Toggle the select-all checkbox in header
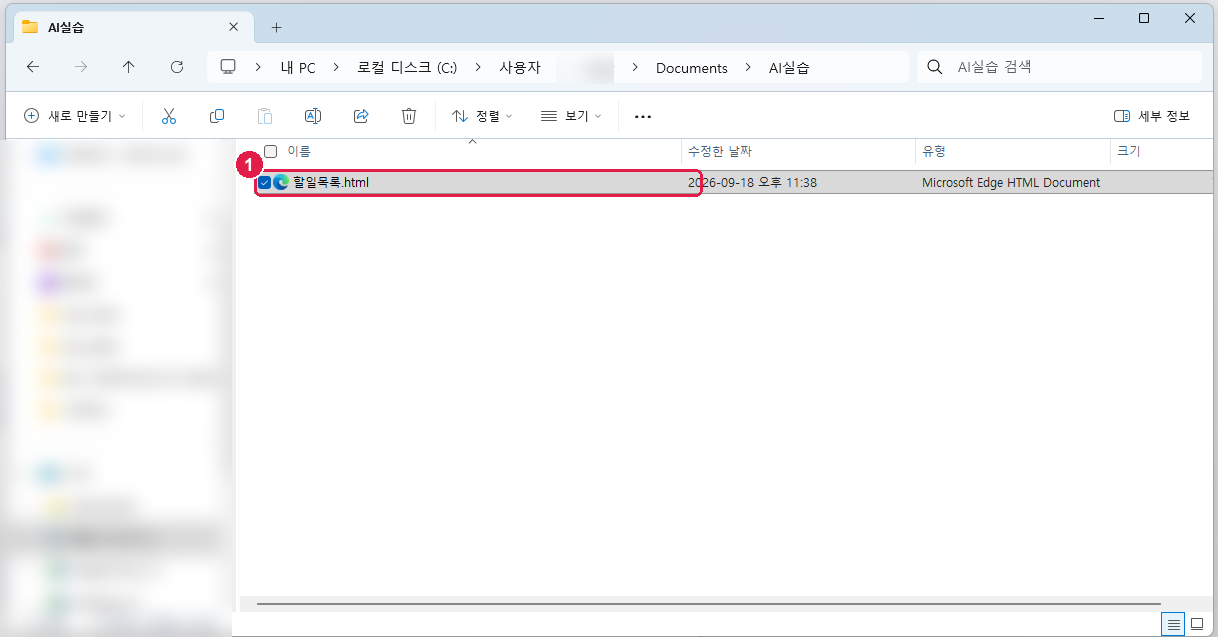The height and width of the screenshot is (637, 1218). 270,151
